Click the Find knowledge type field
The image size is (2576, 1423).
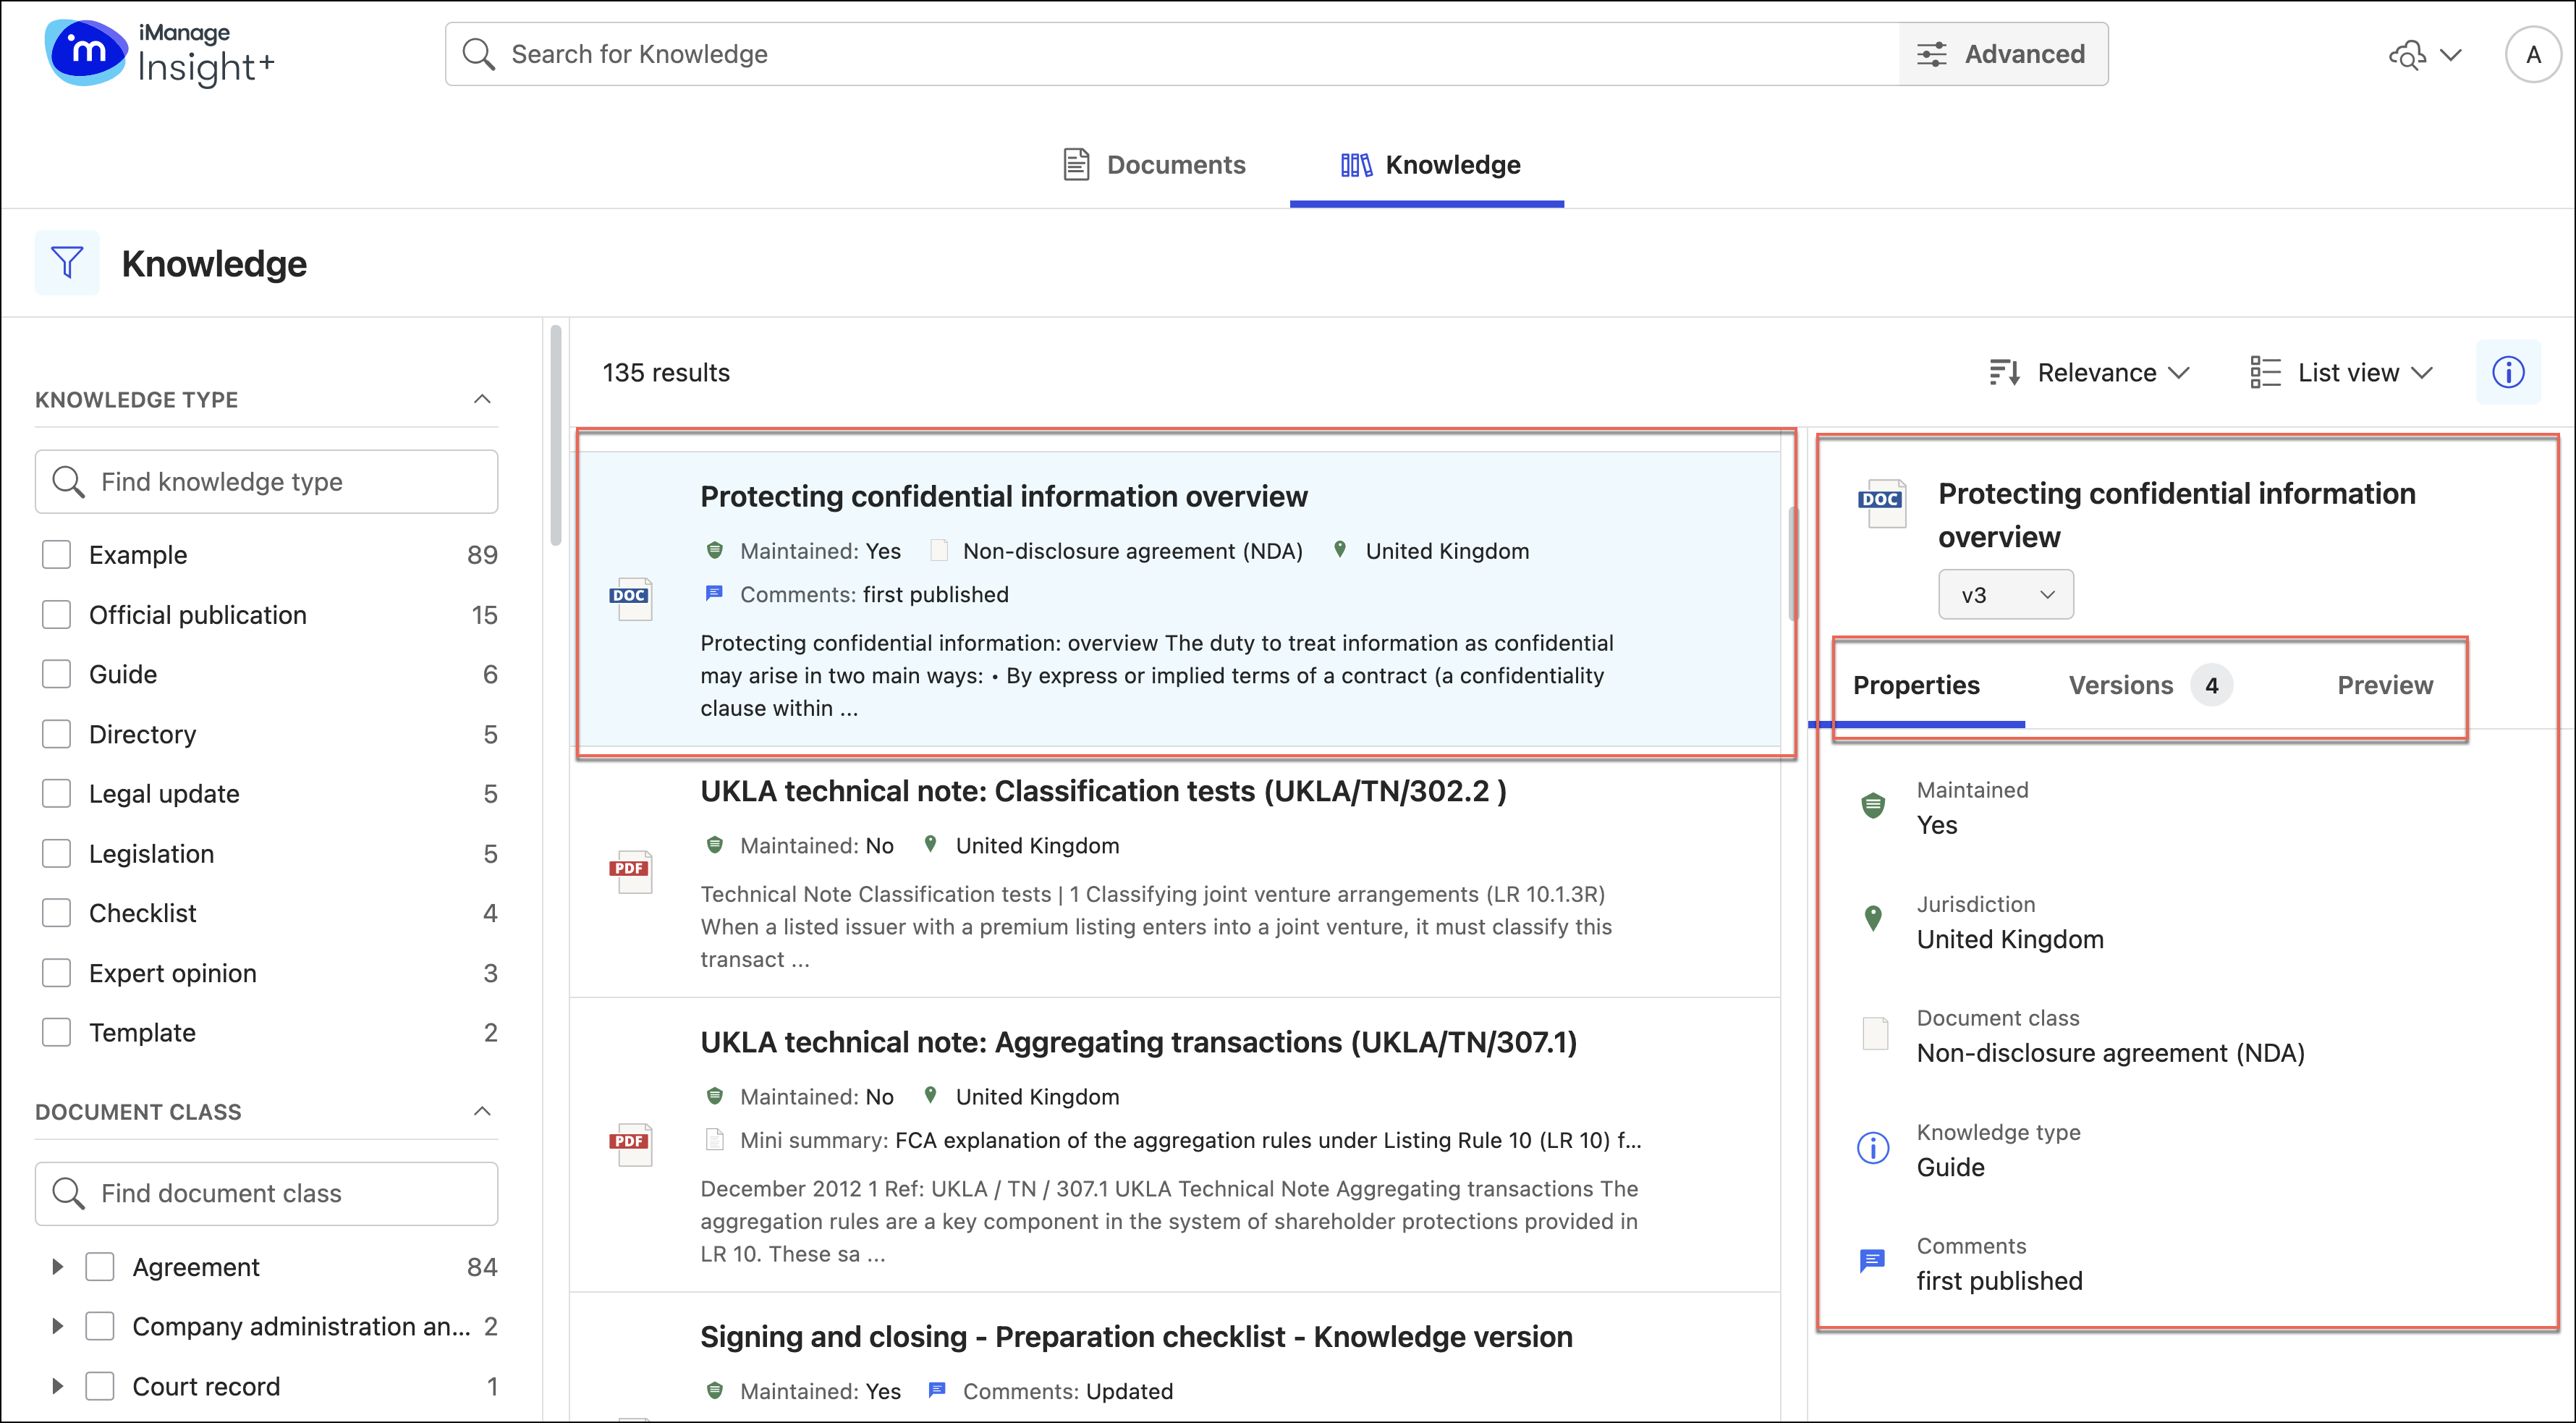(267, 482)
